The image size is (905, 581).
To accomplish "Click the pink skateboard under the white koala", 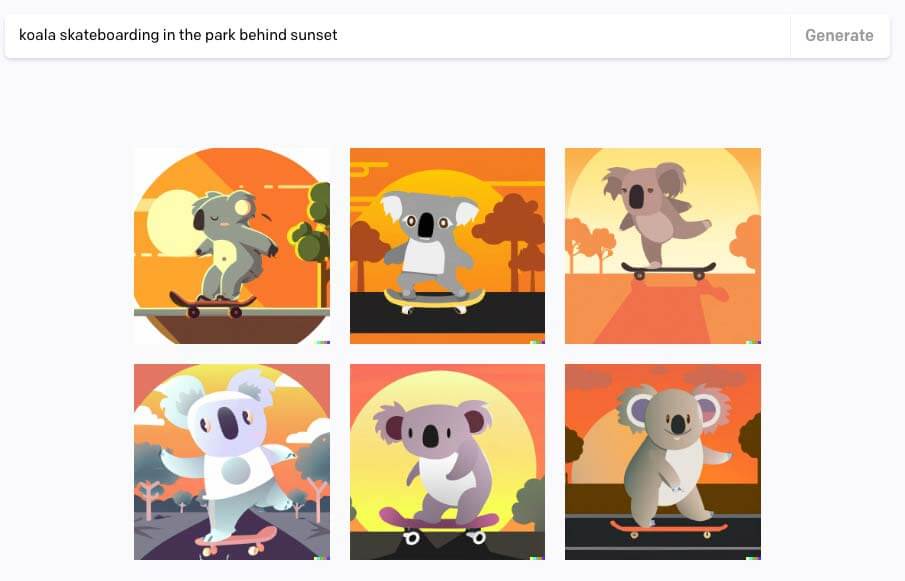I will [x=235, y=541].
